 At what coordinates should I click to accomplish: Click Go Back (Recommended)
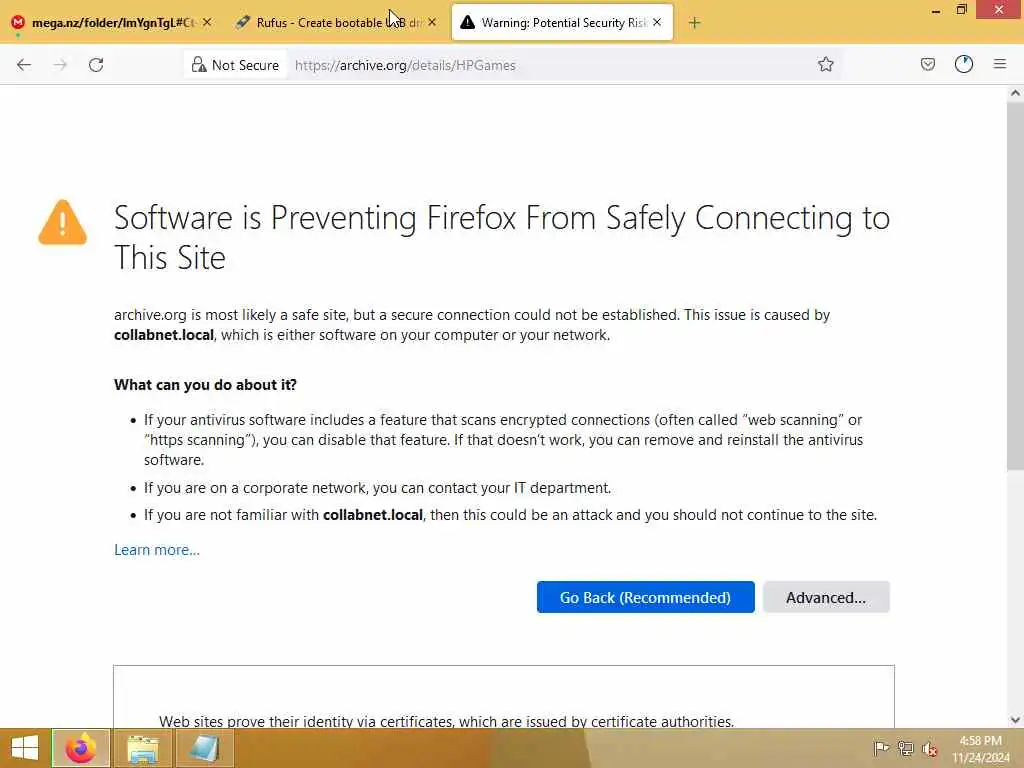(645, 597)
